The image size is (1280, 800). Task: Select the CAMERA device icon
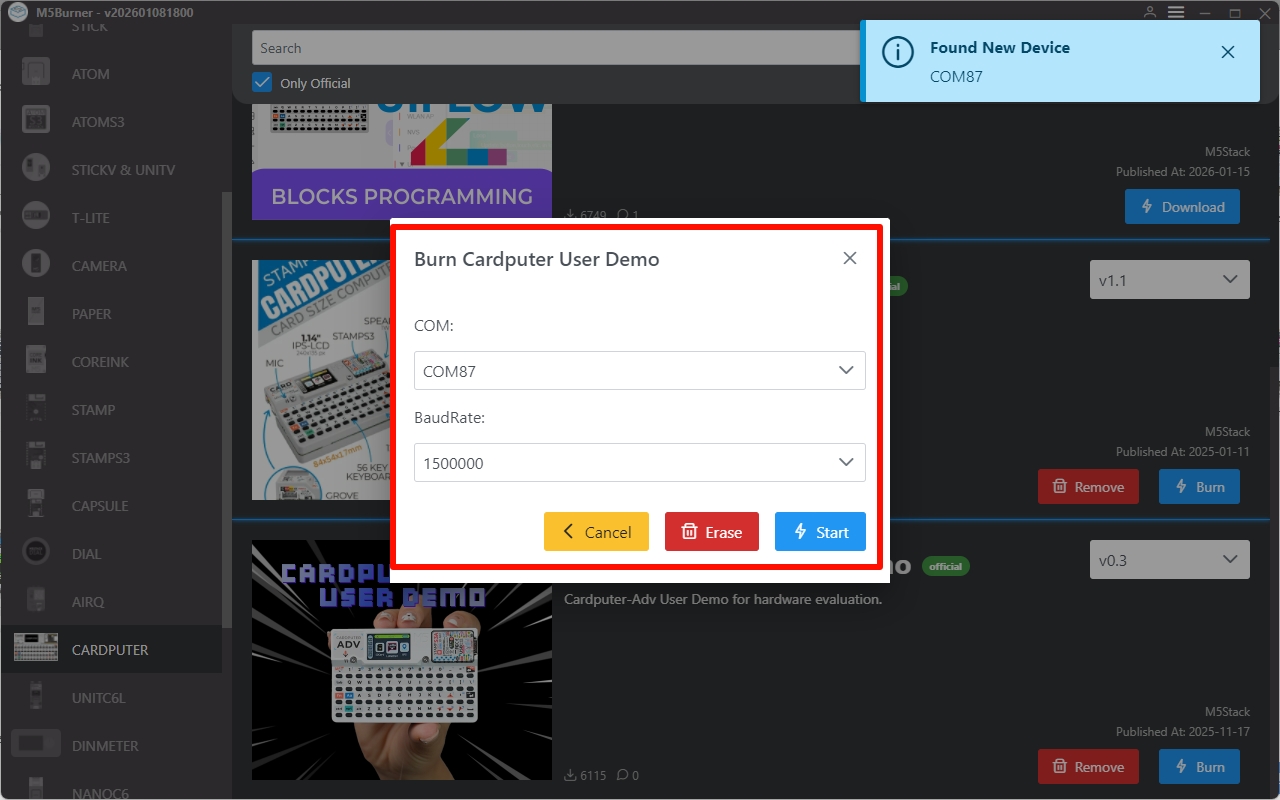click(x=36, y=265)
